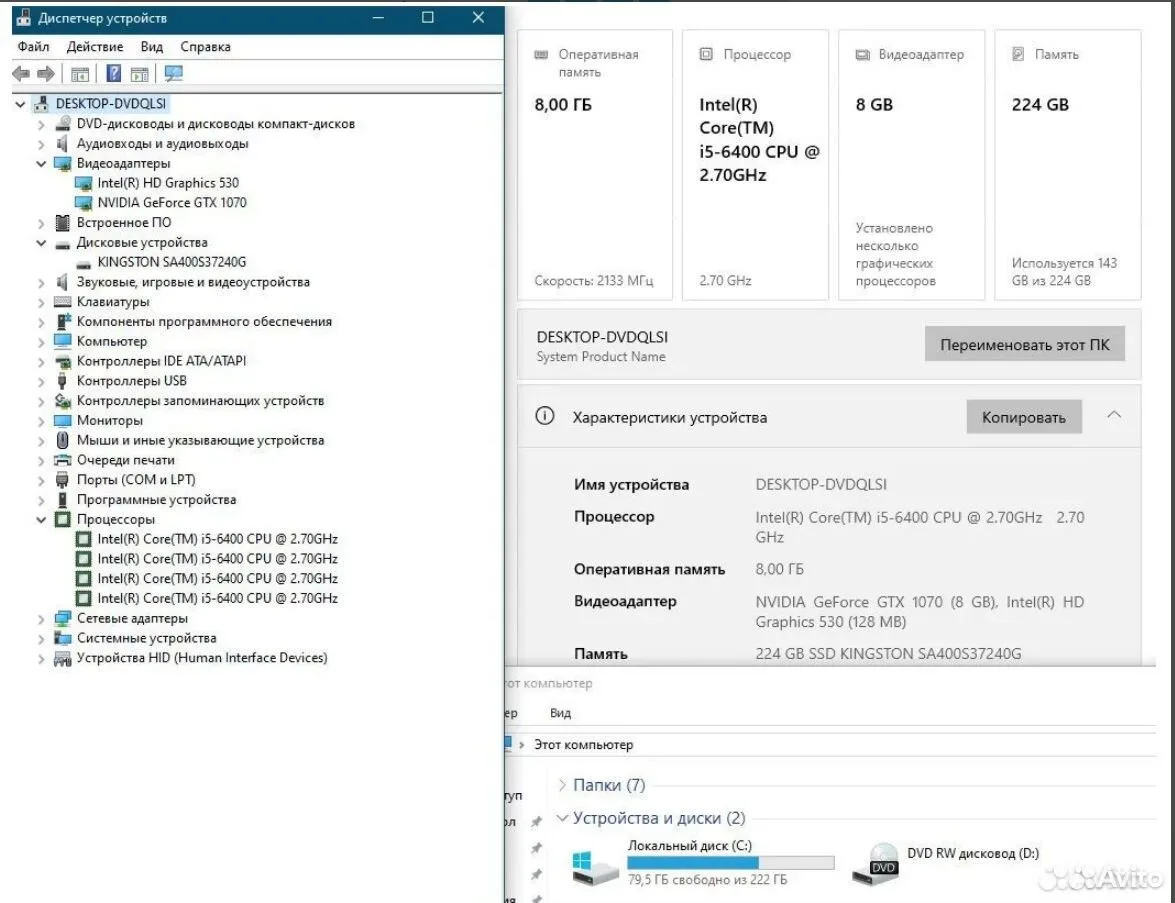
Task: Minimize the Диспетчер устройств window
Action: (x=378, y=17)
